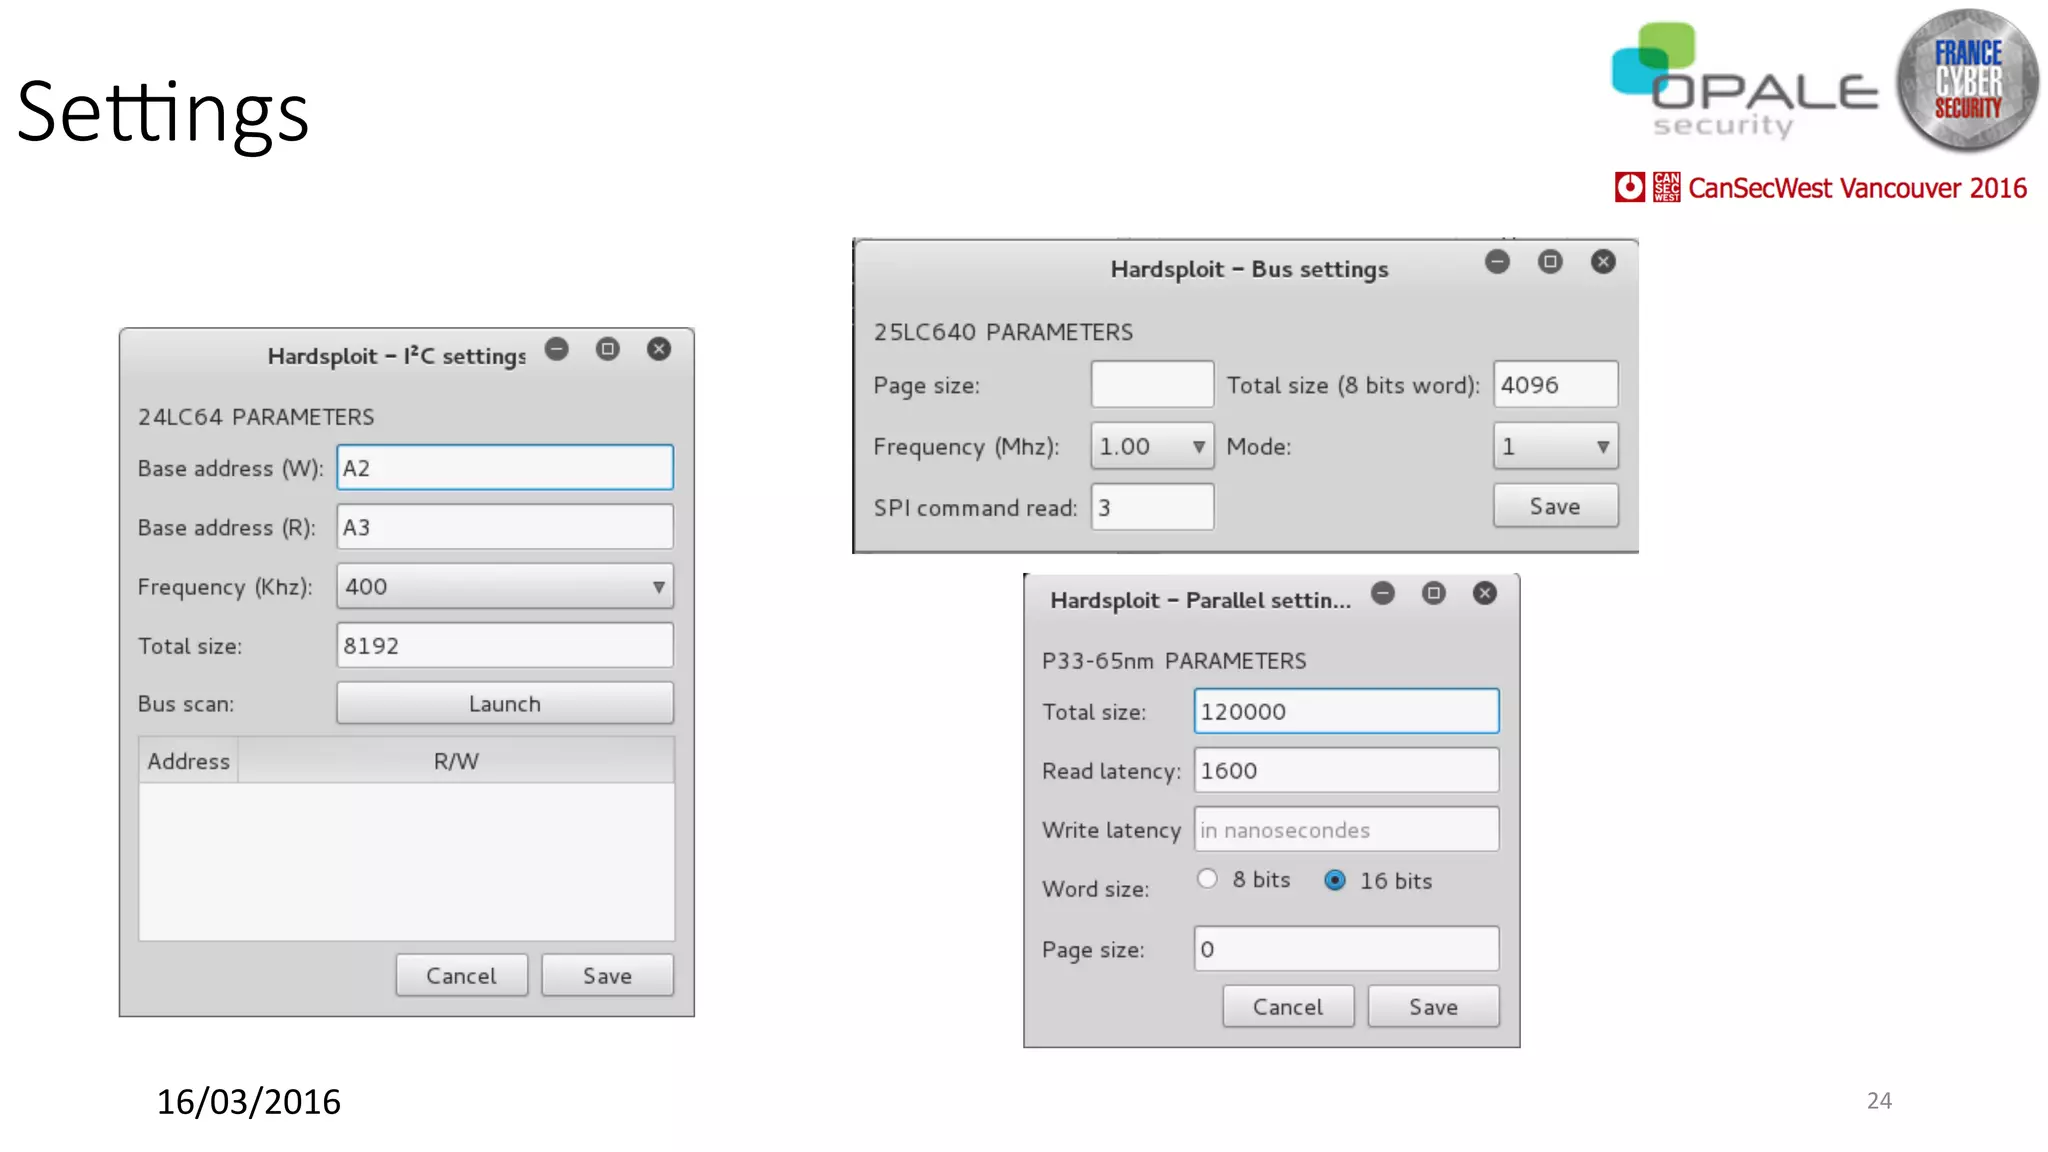Close the Bus settings window
This screenshot has height=1152, width=2048.
pyautogui.click(x=1603, y=262)
